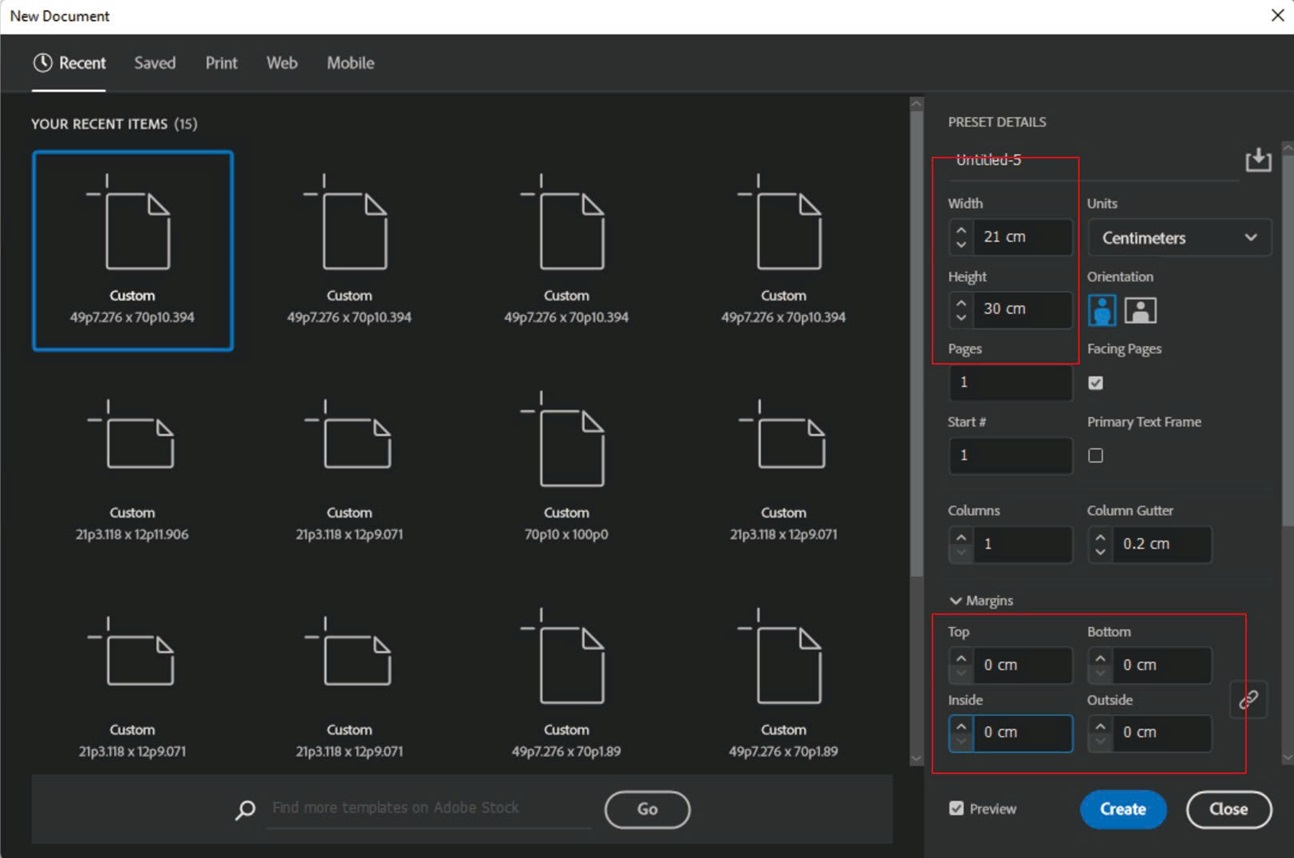Increase Bottom margin with up arrow

[x=1100, y=658]
